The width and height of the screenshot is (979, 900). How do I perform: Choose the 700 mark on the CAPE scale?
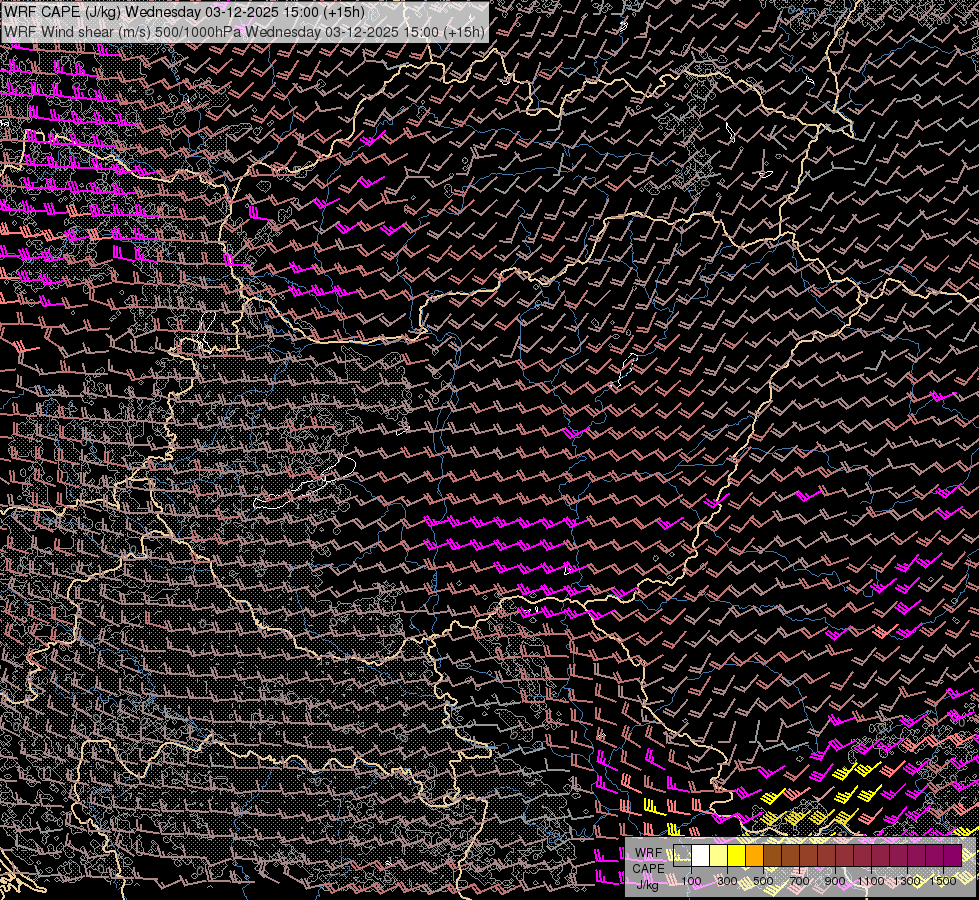coord(799,881)
